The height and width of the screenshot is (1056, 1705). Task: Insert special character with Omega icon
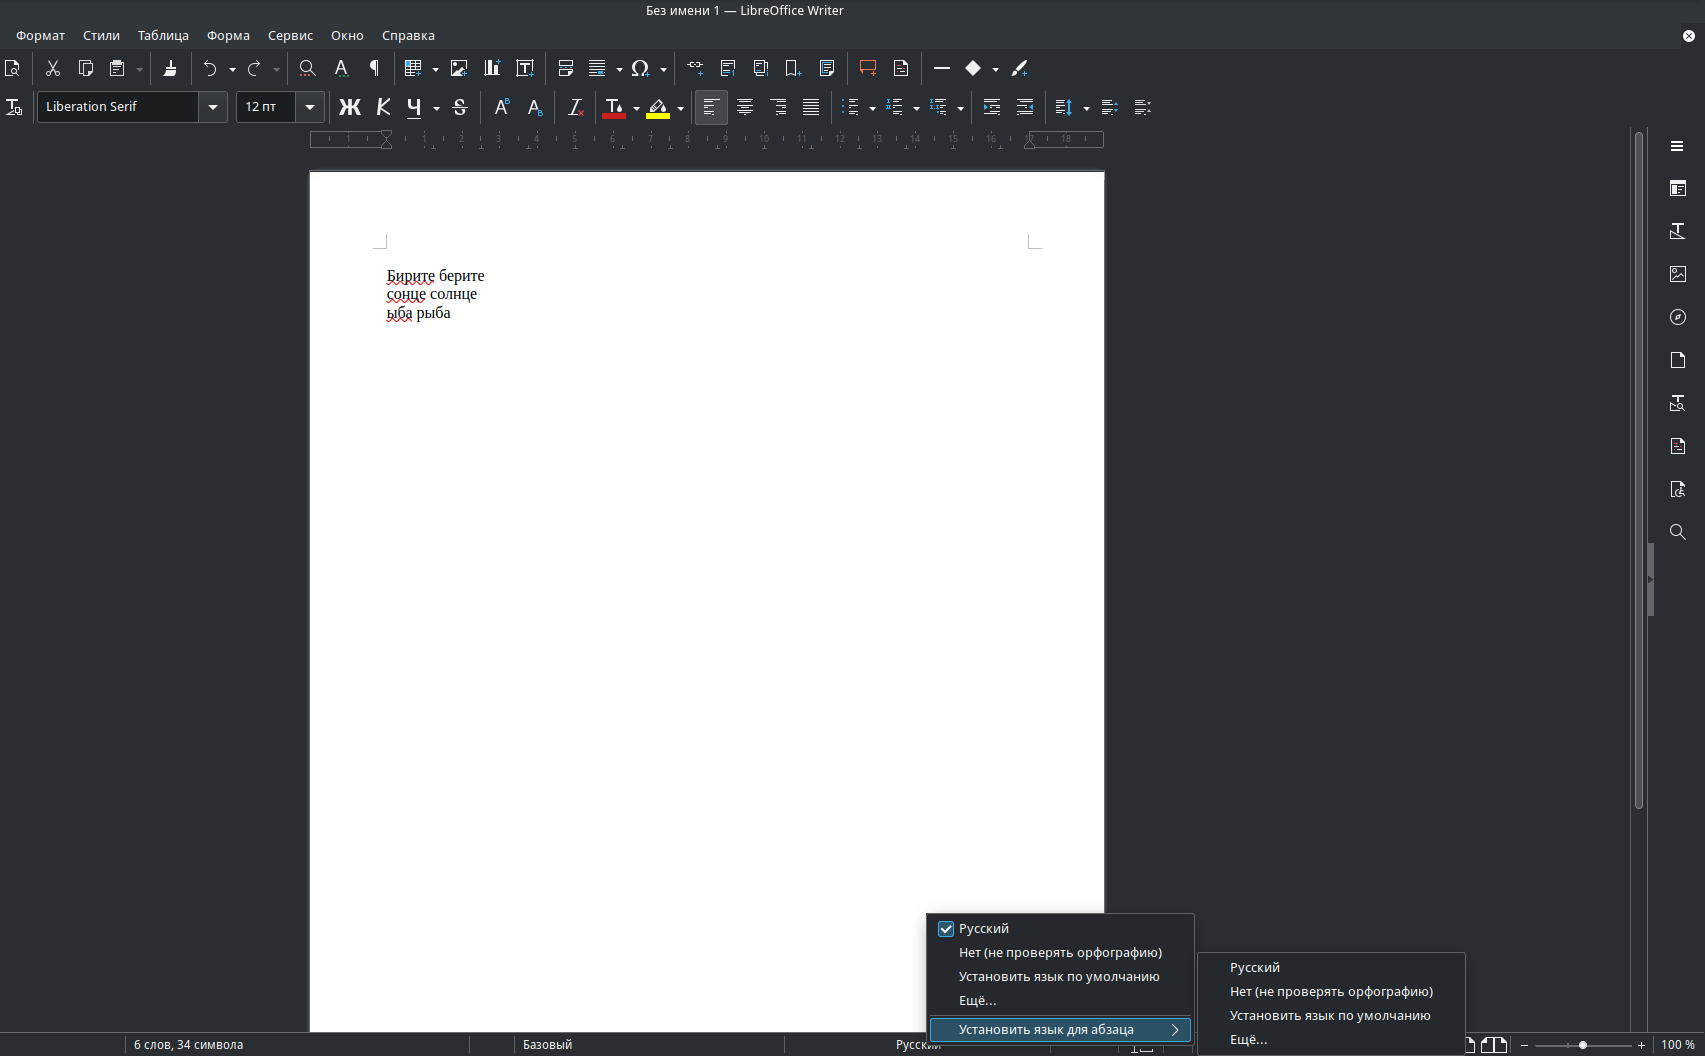pyautogui.click(x=640, y=68)
